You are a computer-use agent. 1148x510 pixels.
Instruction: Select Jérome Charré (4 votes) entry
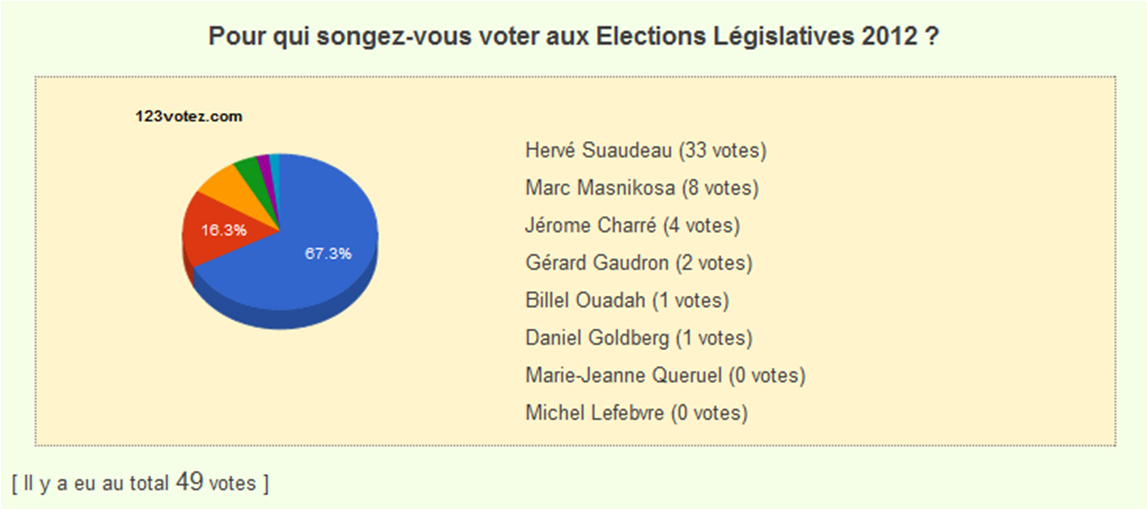point(633,225)
